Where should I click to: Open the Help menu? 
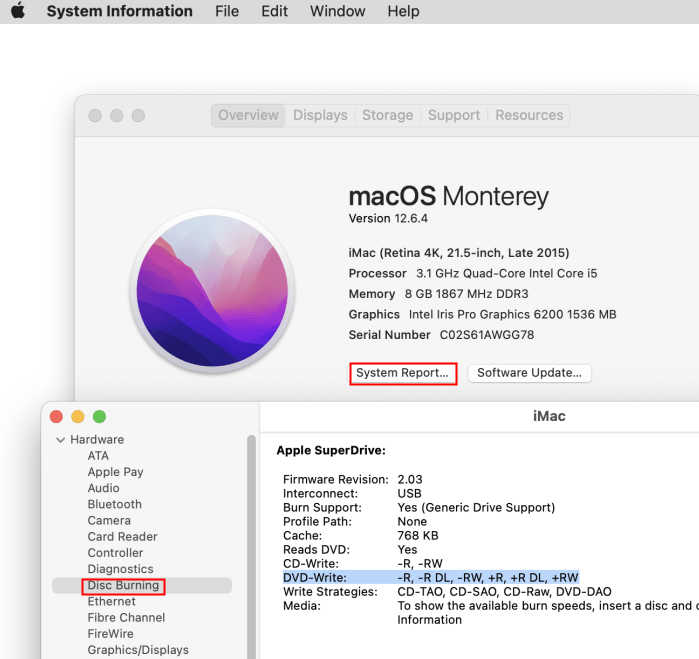click(403, 12)
